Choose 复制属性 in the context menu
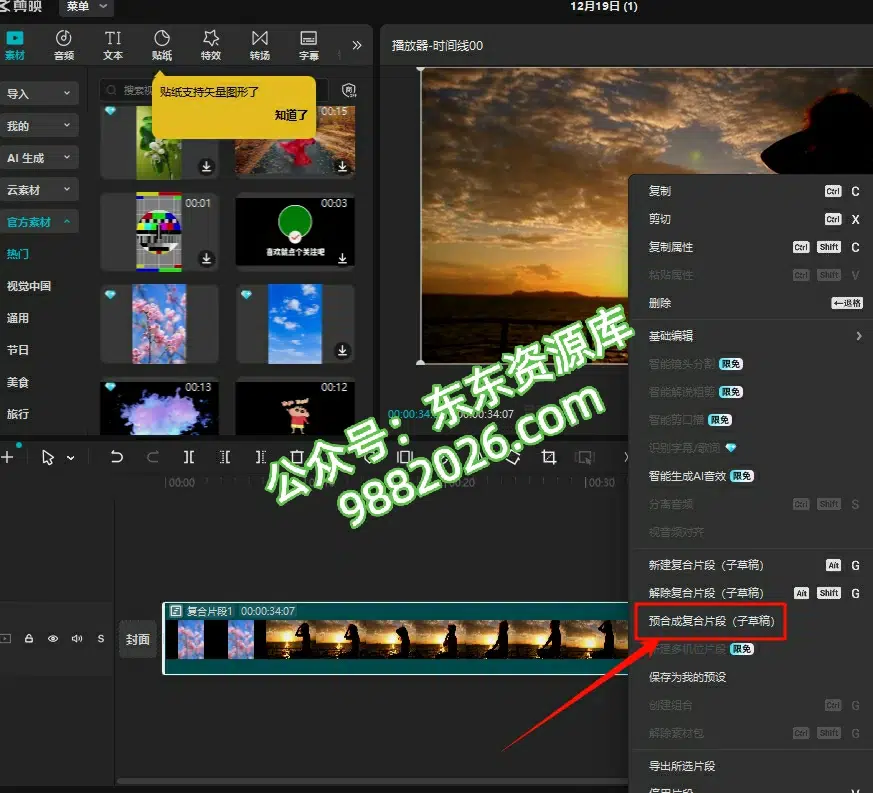873x793 pixels. (x=671, y=247)
